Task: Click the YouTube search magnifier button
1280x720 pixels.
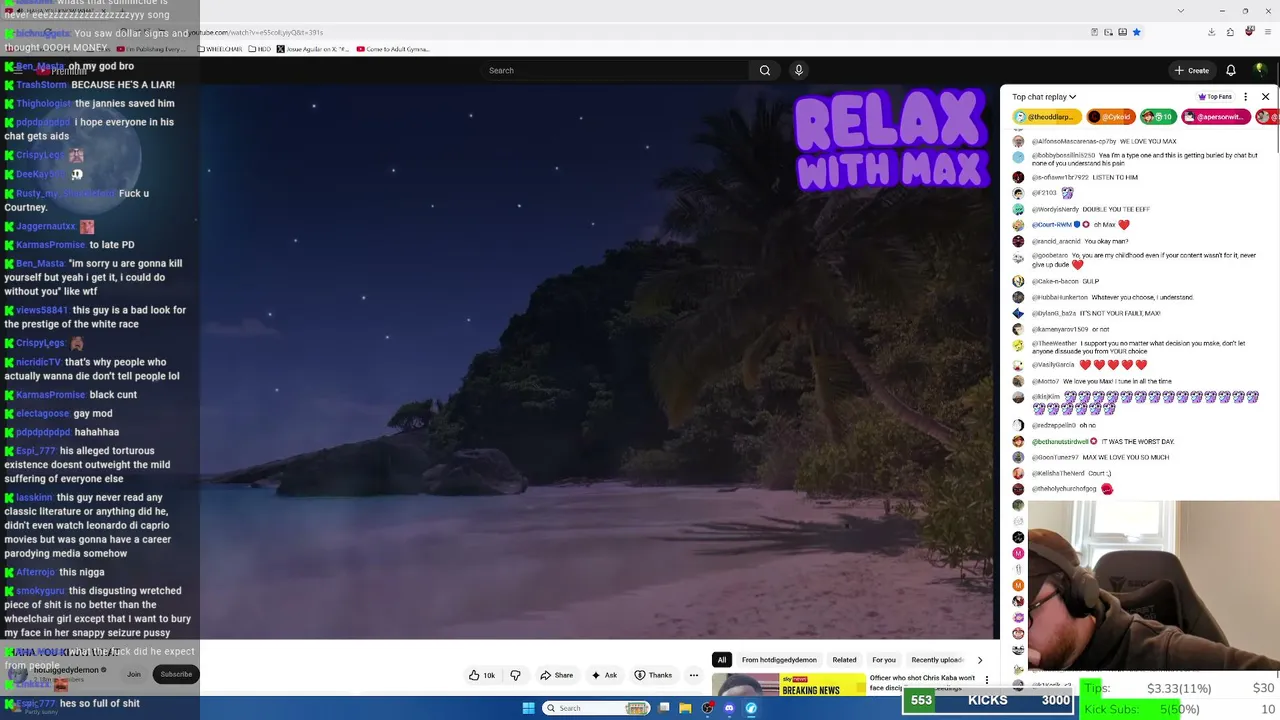Action: [765, 70]
